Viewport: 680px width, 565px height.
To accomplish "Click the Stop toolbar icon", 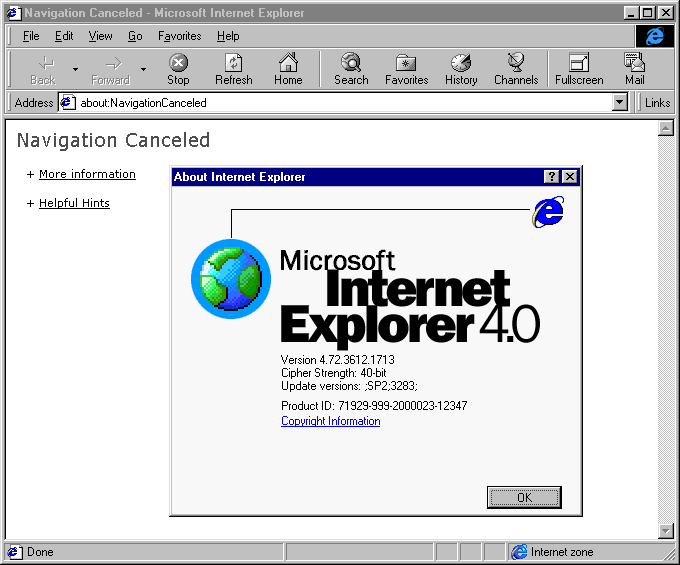I will (x=178, y=63).
